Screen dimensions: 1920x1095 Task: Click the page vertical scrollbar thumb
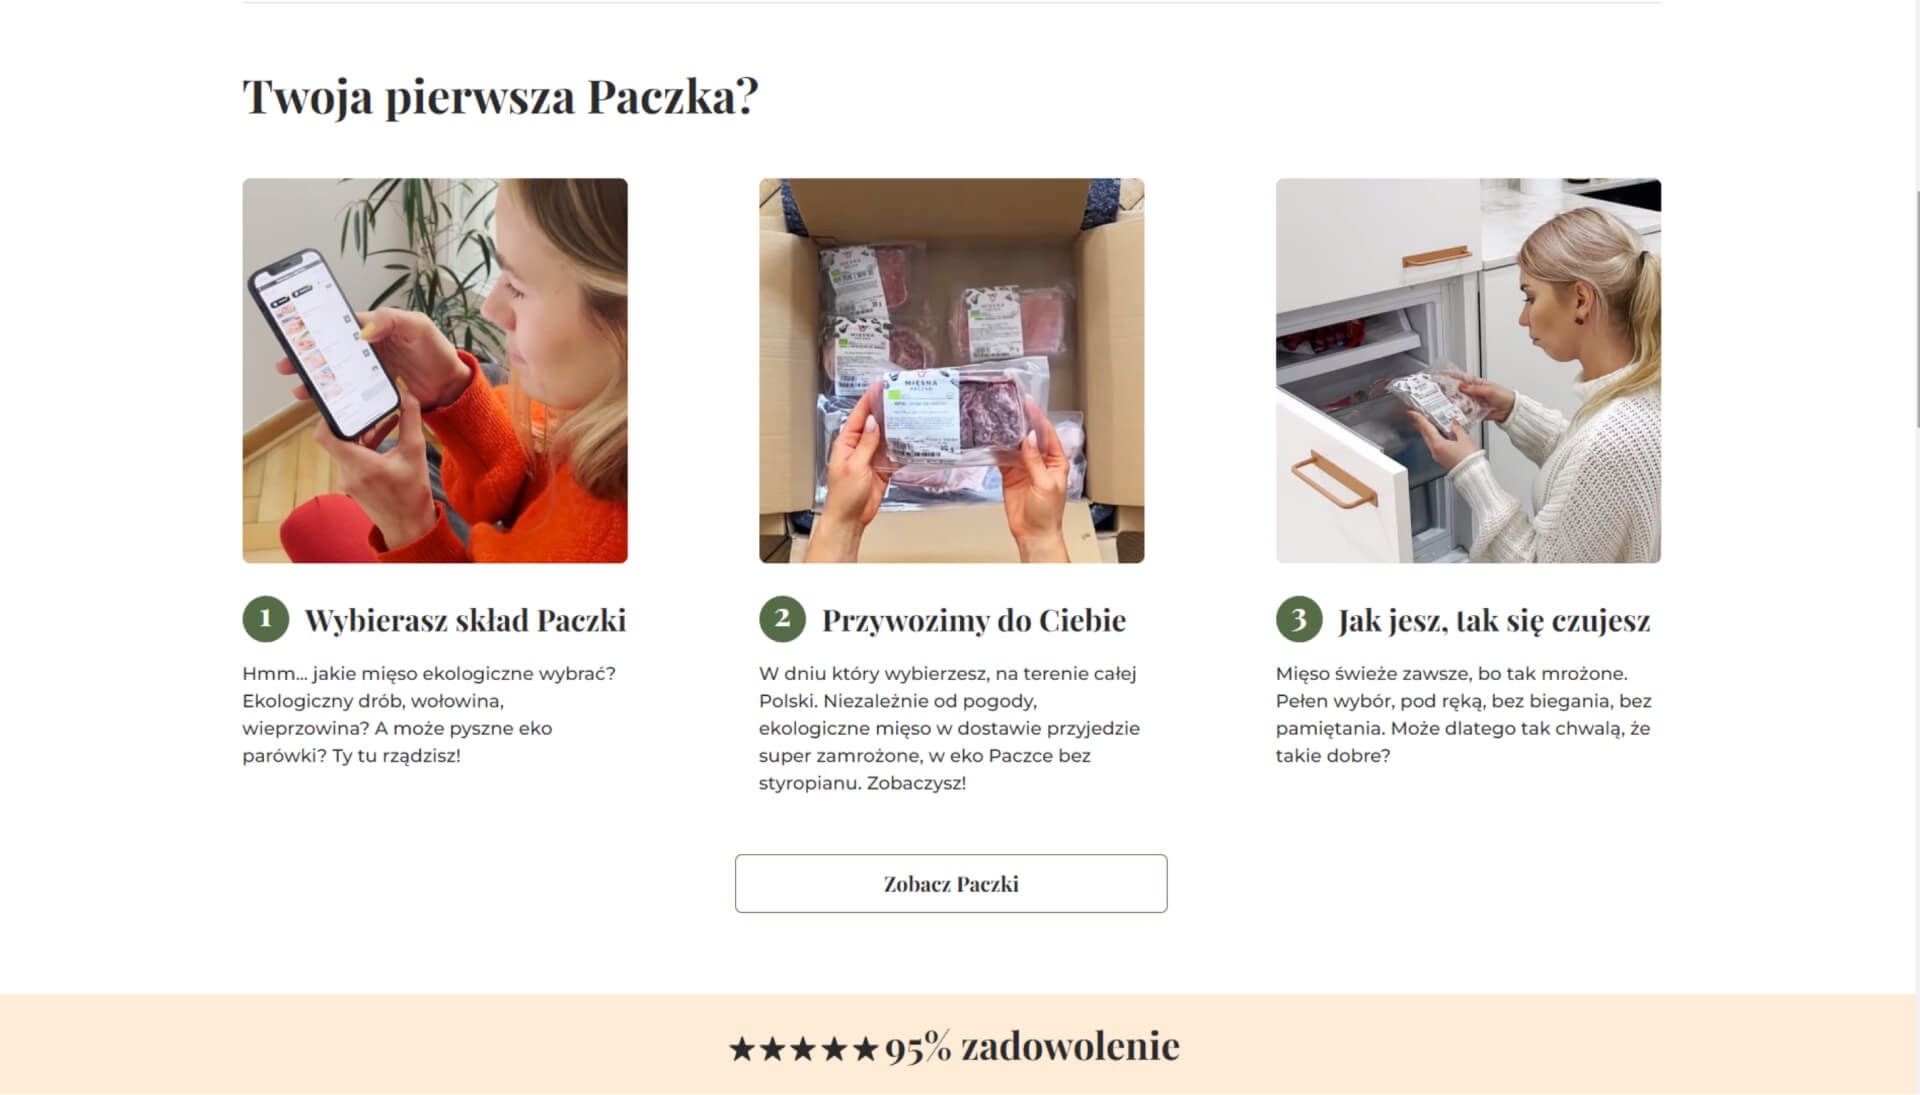1917,310
